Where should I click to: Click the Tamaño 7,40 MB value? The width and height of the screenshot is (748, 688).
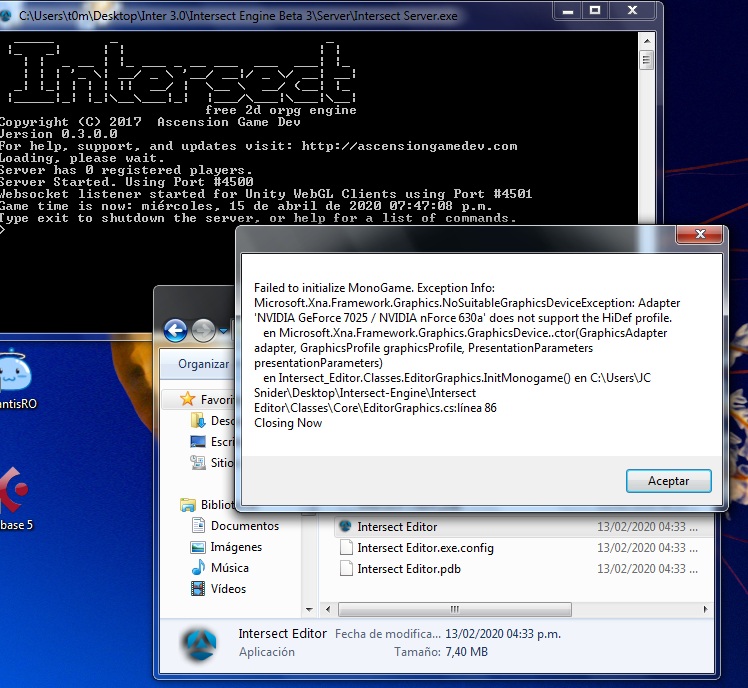[467, 652]
